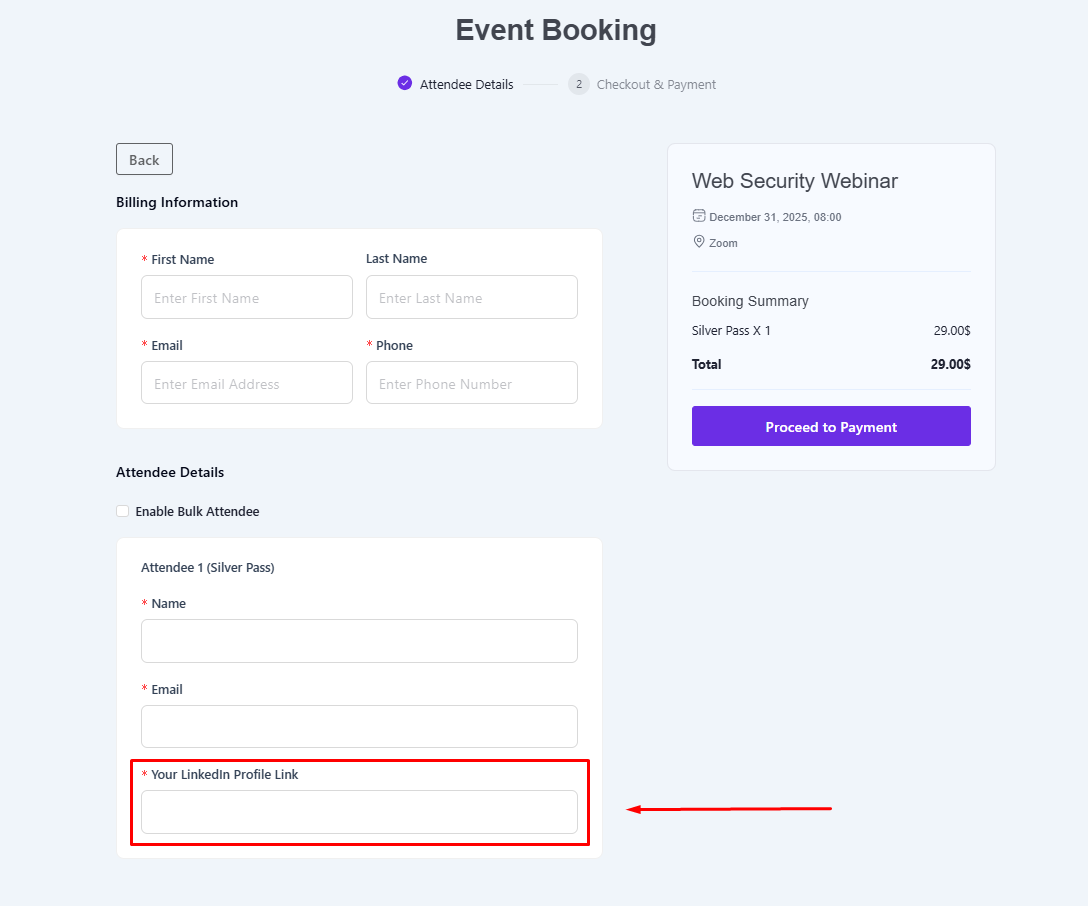
Task: Open the Attendee Details step
Action: tap(466, 85)
